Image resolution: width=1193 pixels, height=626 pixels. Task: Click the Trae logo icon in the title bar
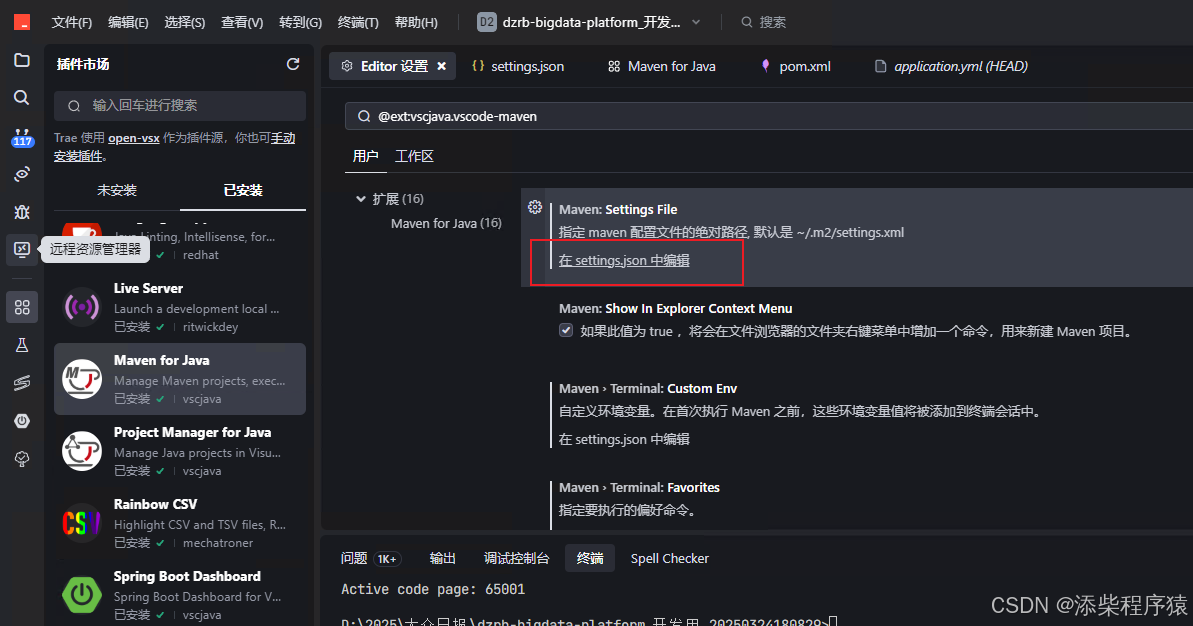(22, 22)
